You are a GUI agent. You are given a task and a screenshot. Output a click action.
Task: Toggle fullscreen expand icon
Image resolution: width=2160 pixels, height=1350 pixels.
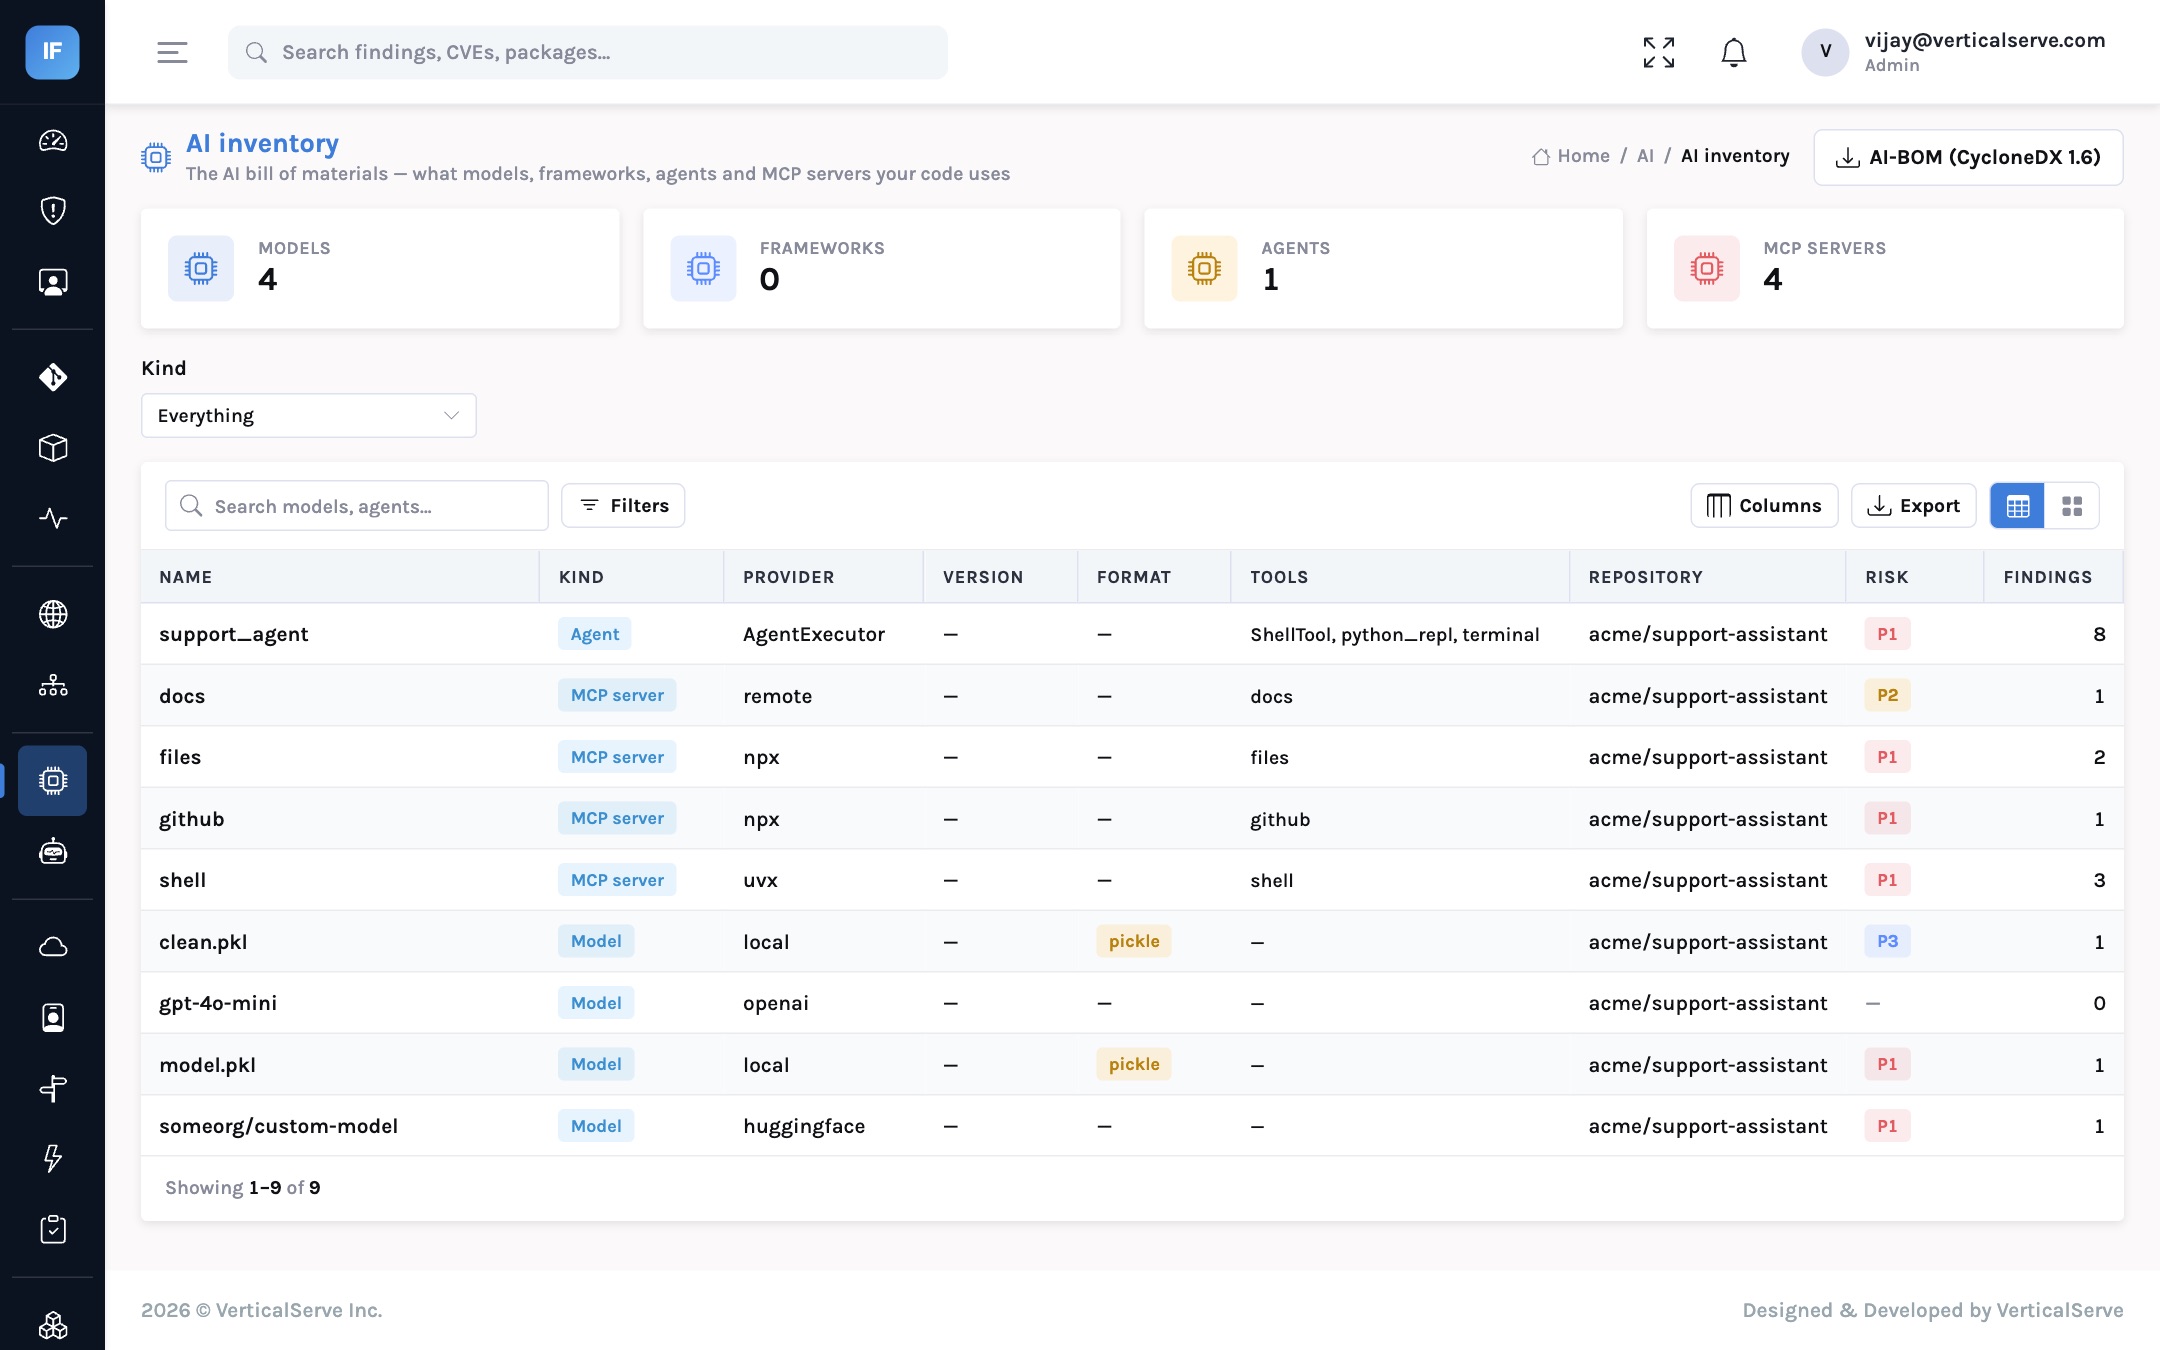click(x=1659, y=52)
